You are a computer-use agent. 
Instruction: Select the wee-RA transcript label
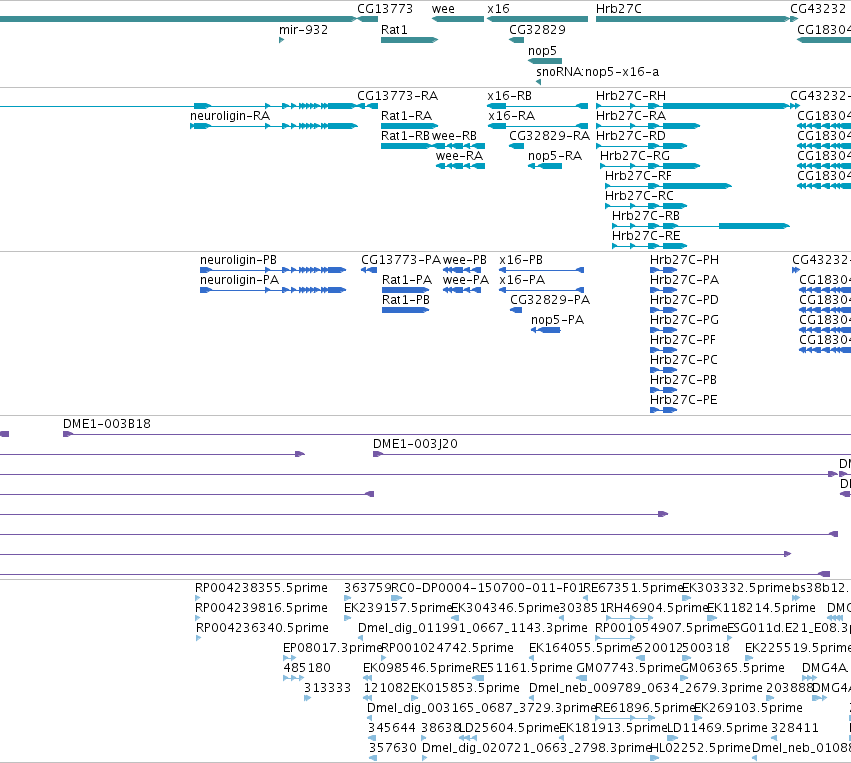pyautogui.click(x=459, y=156)
